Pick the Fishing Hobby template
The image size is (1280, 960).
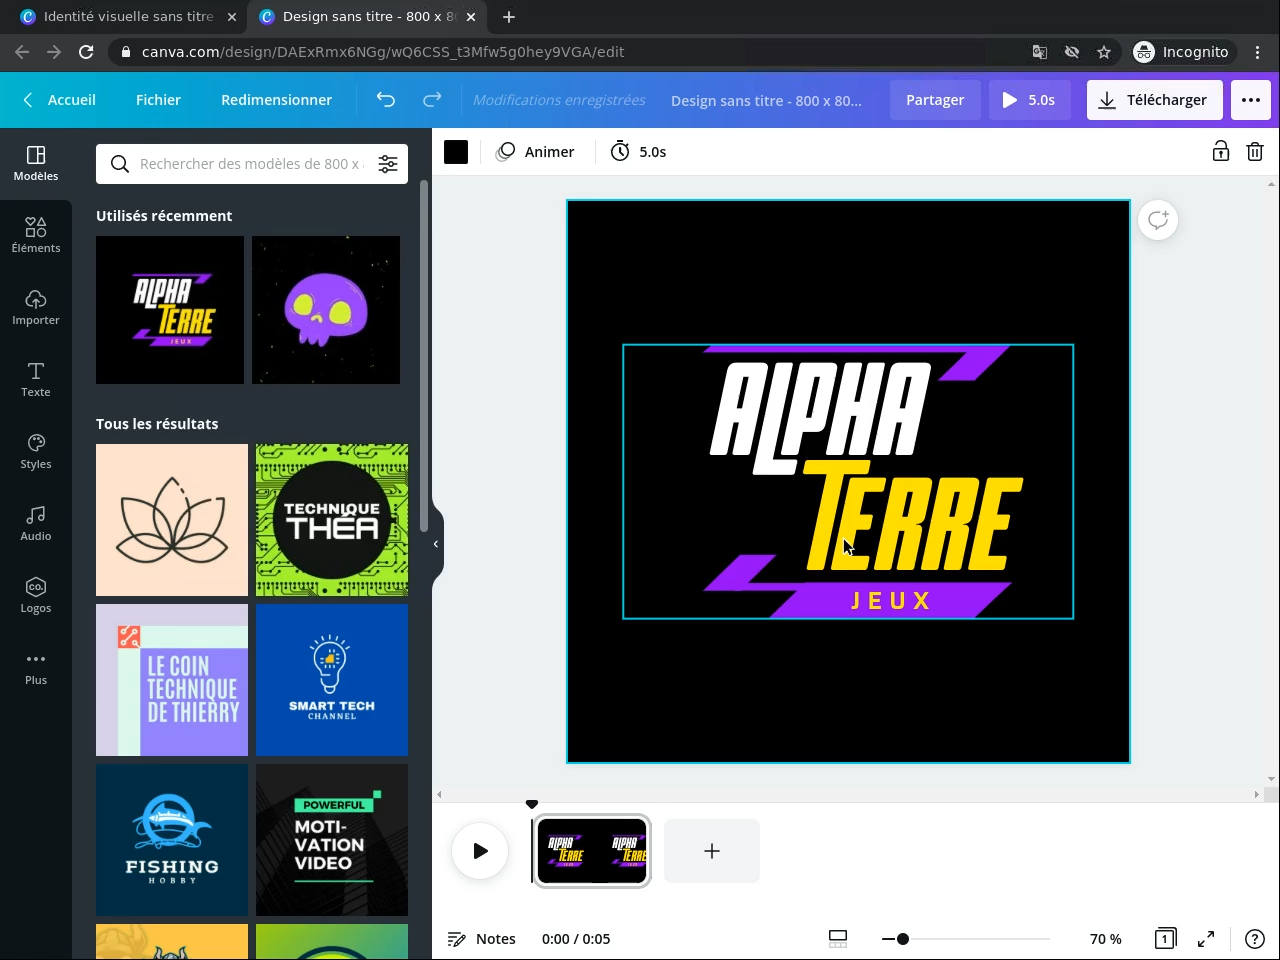click(172, 840)
